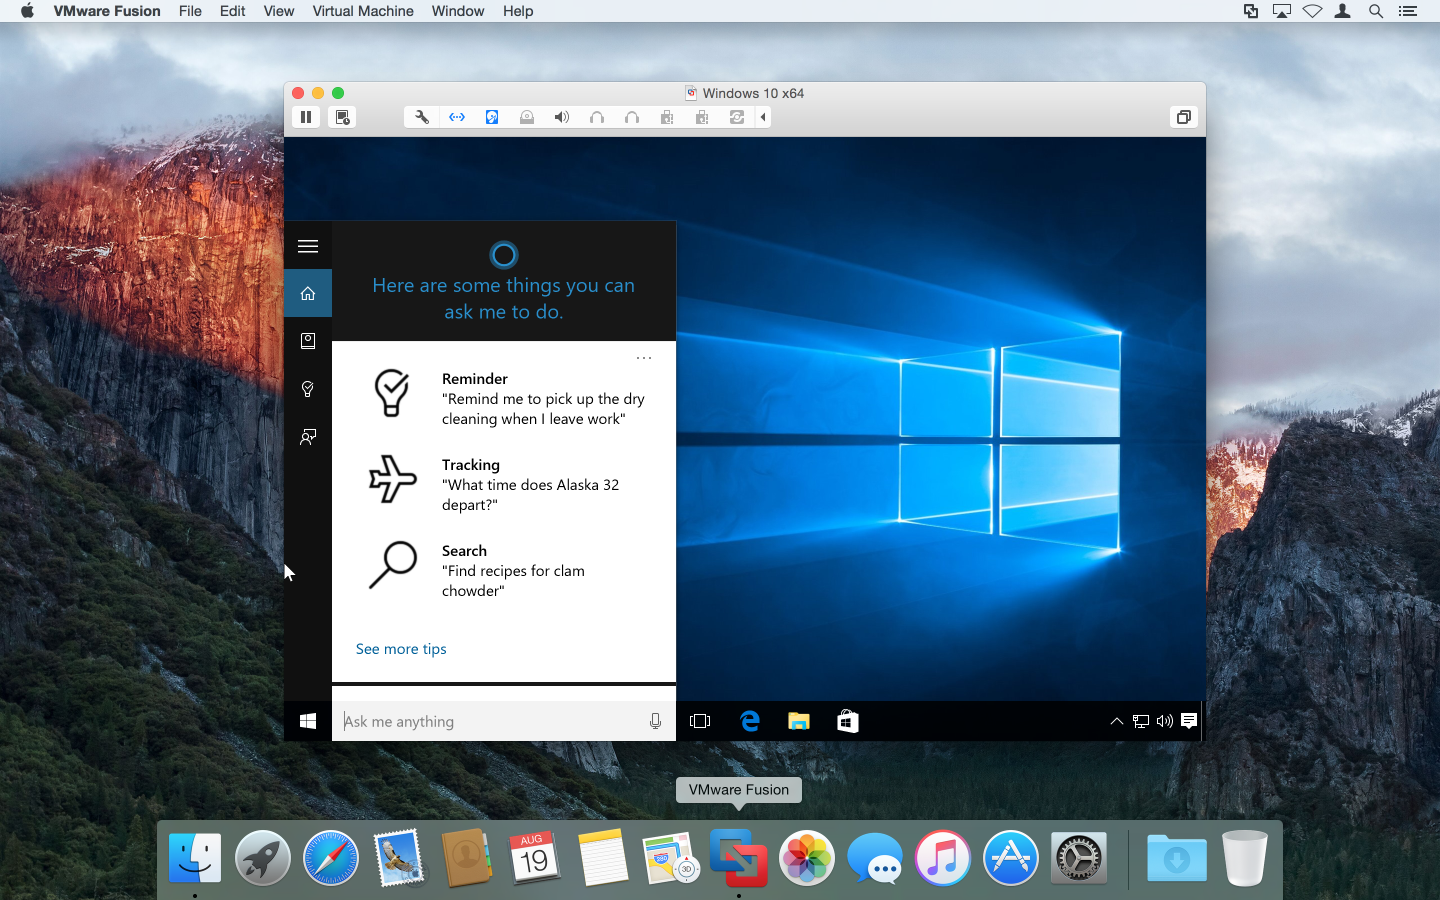This screenshot has height=900, width=1440.
Task: Pause the virtual machine
Action: (x=306, y=117)
